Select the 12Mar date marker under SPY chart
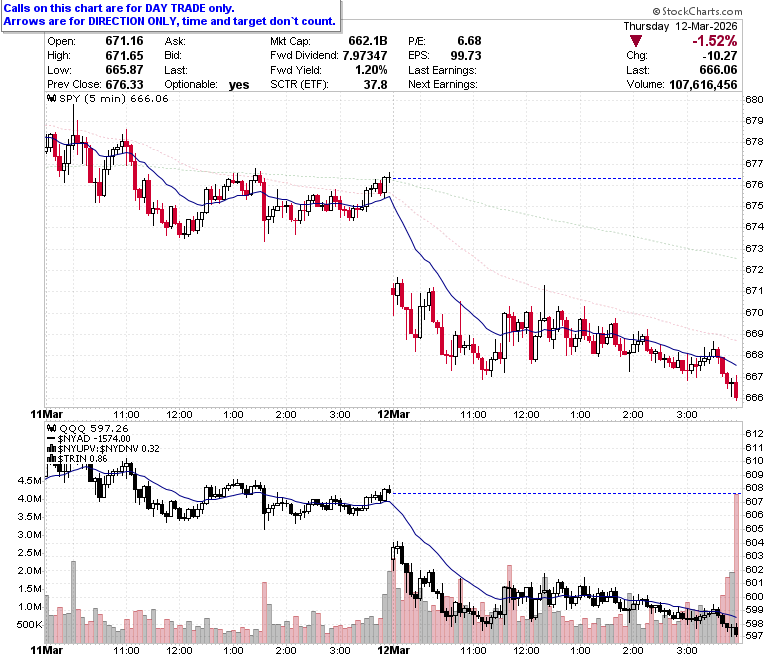 [x=393, y=414]
